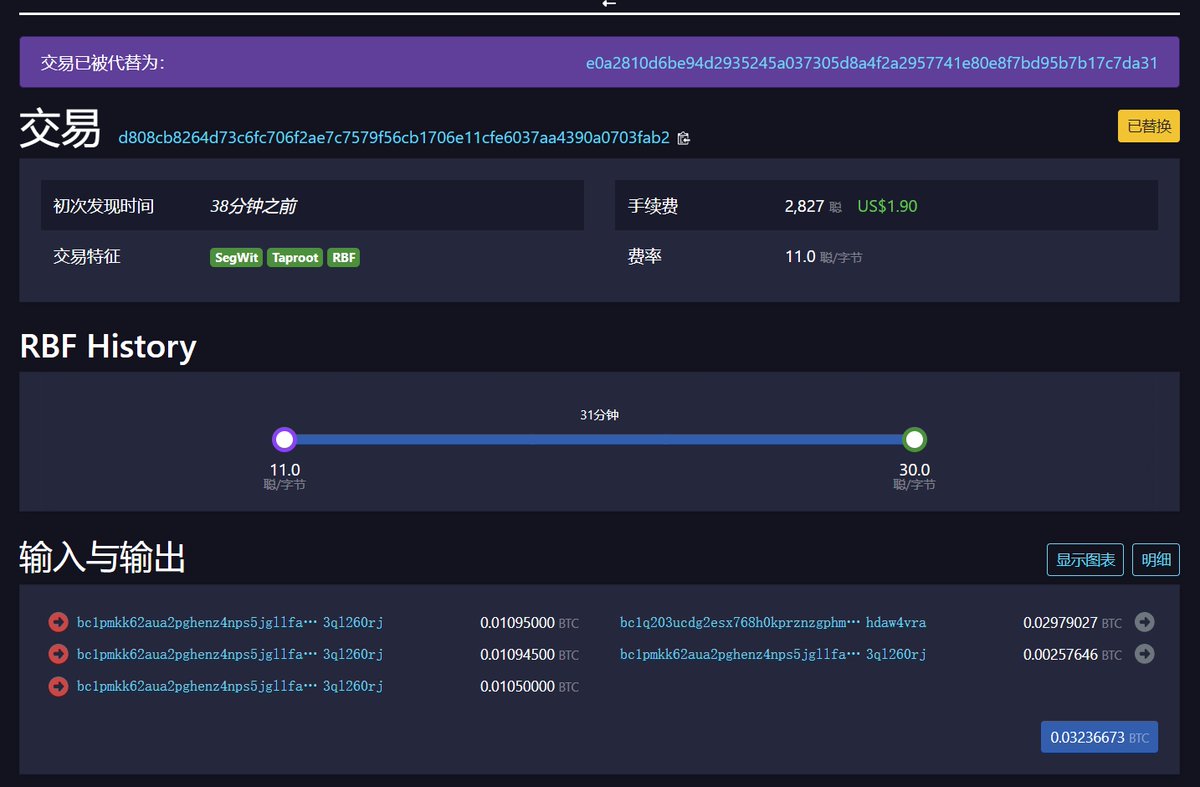Click red arrow of 0.01095000 BTC input

click(x=58, y=622)
